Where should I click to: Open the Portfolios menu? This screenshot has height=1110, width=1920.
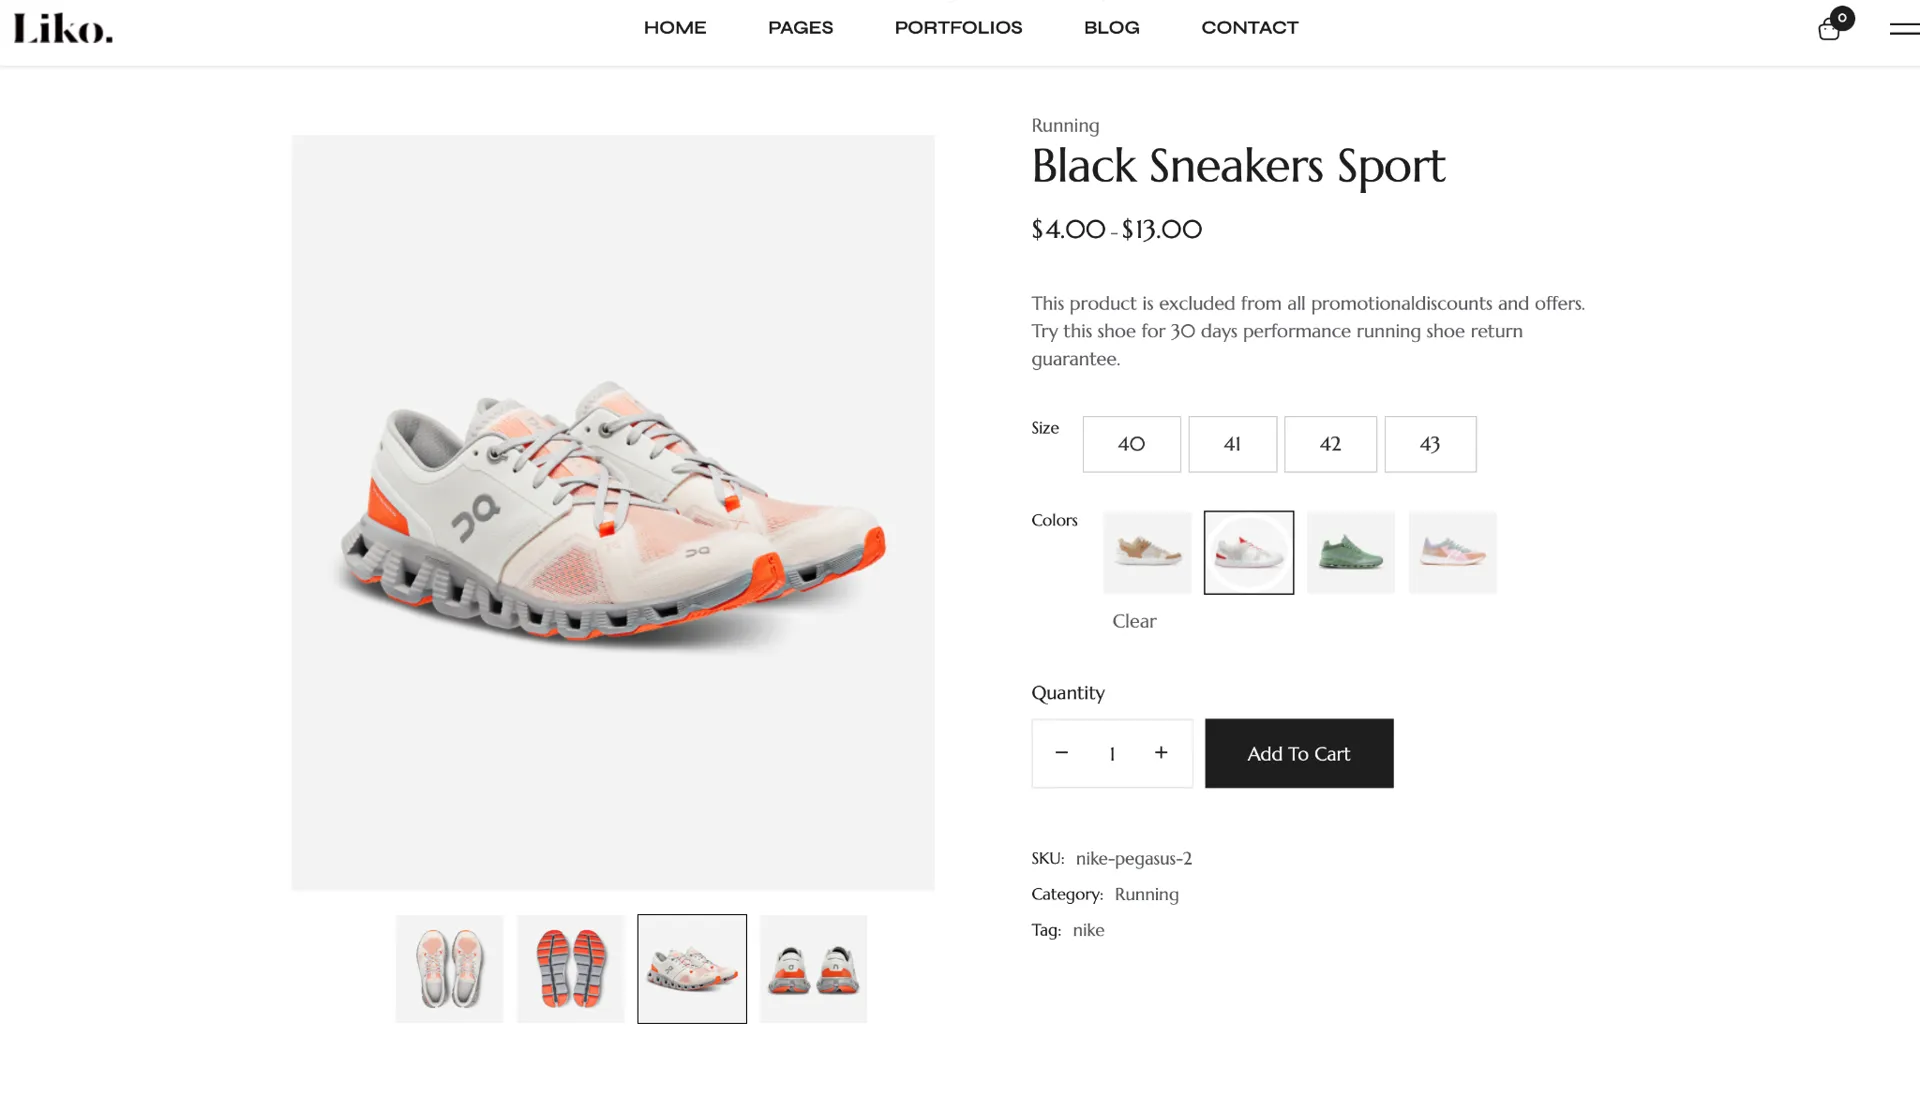point(958,28)
